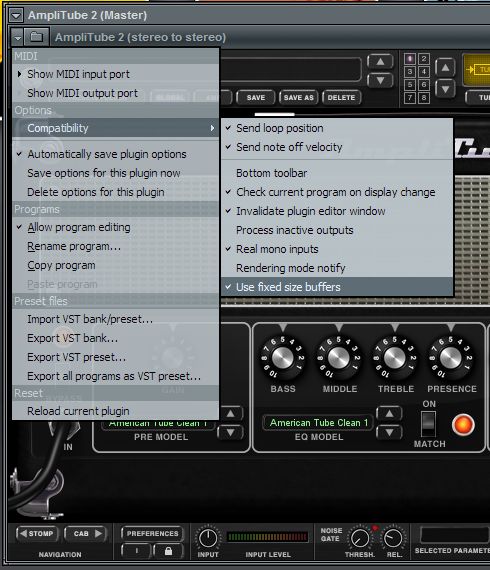This screenshot has height=570, width=490.
Task: Select rig slot 5
Action: 410,85
